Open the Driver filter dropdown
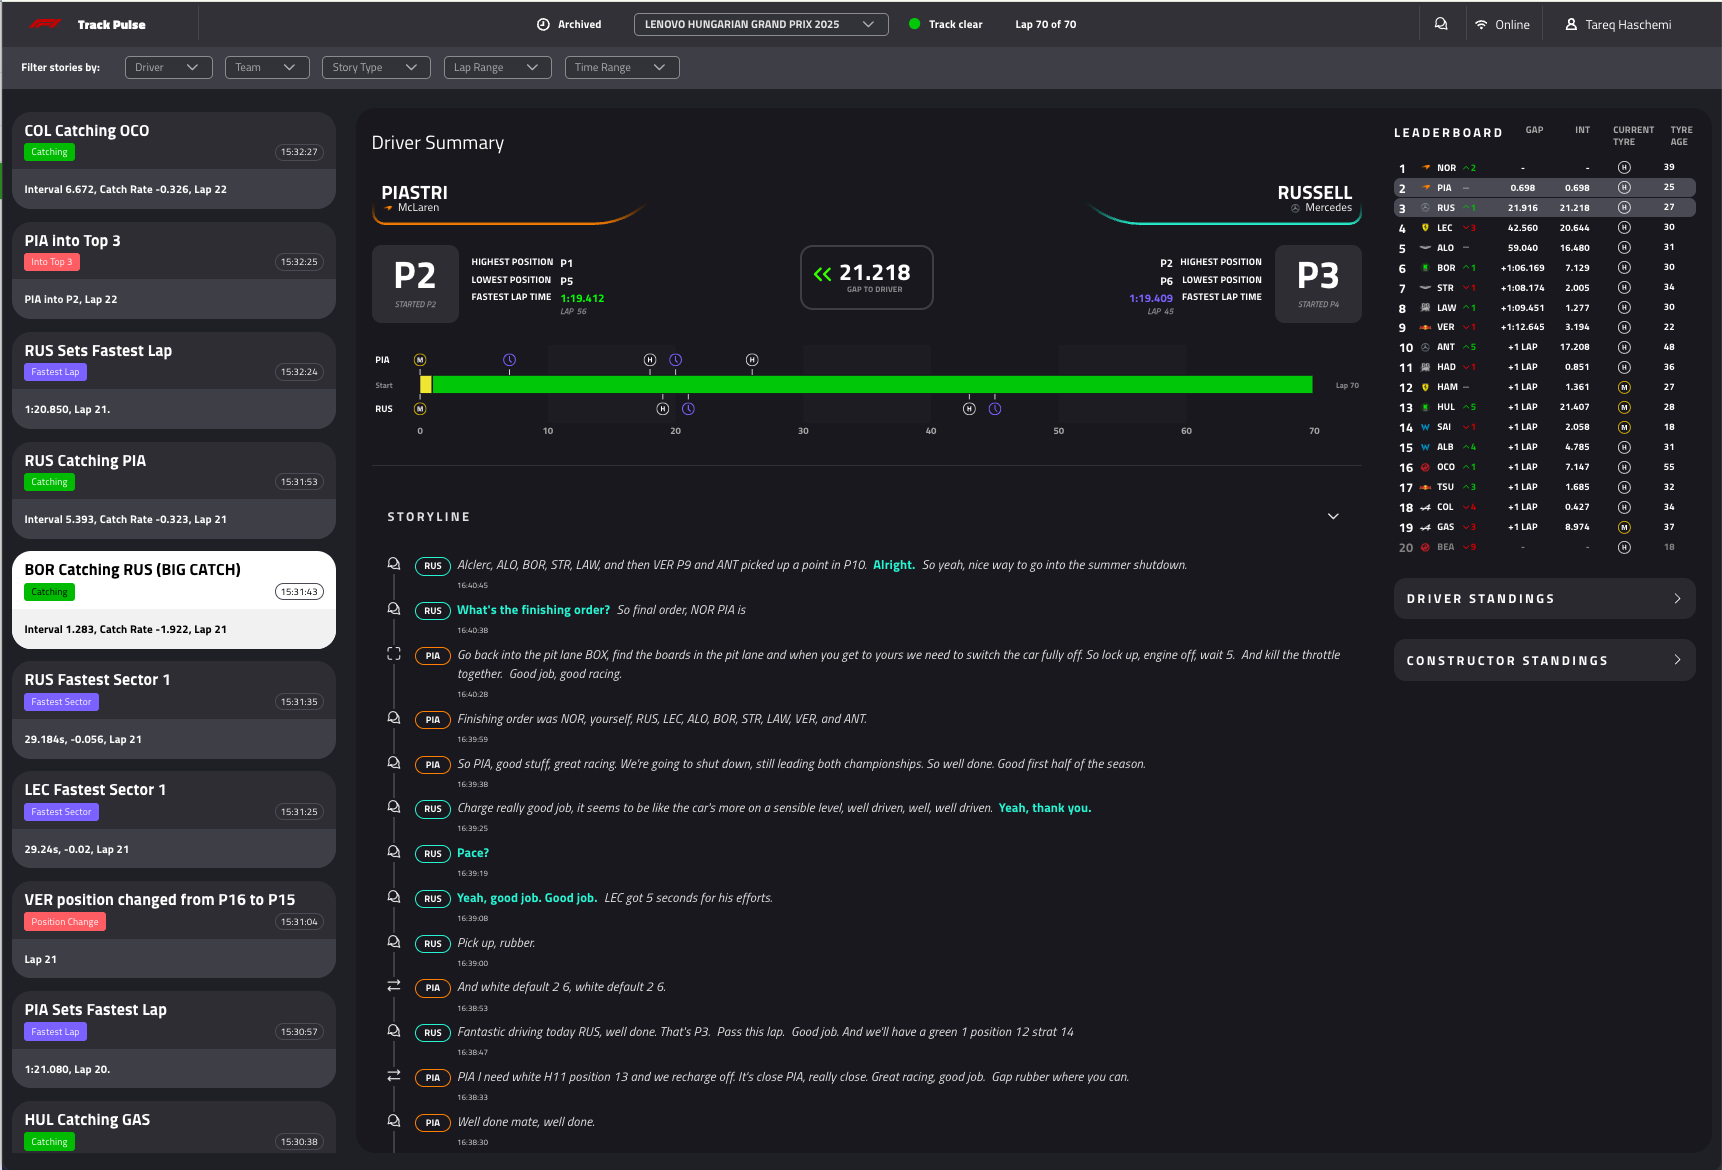 [x=168, y=67]
